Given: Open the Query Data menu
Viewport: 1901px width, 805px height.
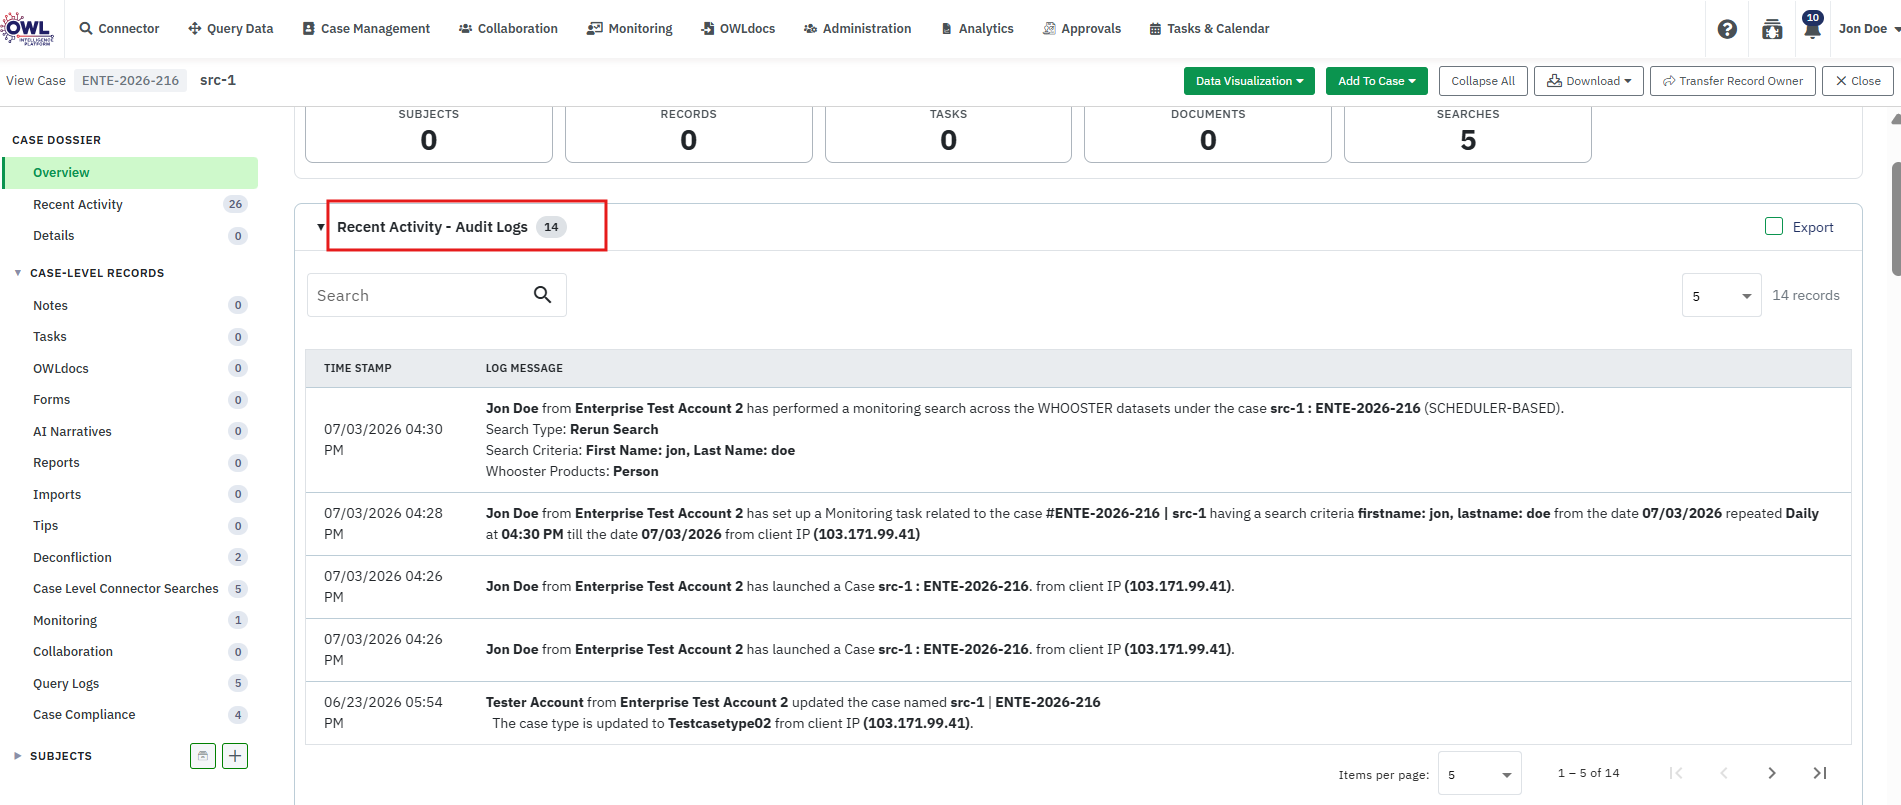Looking at the screenshot, I should [x=230, y=29].
